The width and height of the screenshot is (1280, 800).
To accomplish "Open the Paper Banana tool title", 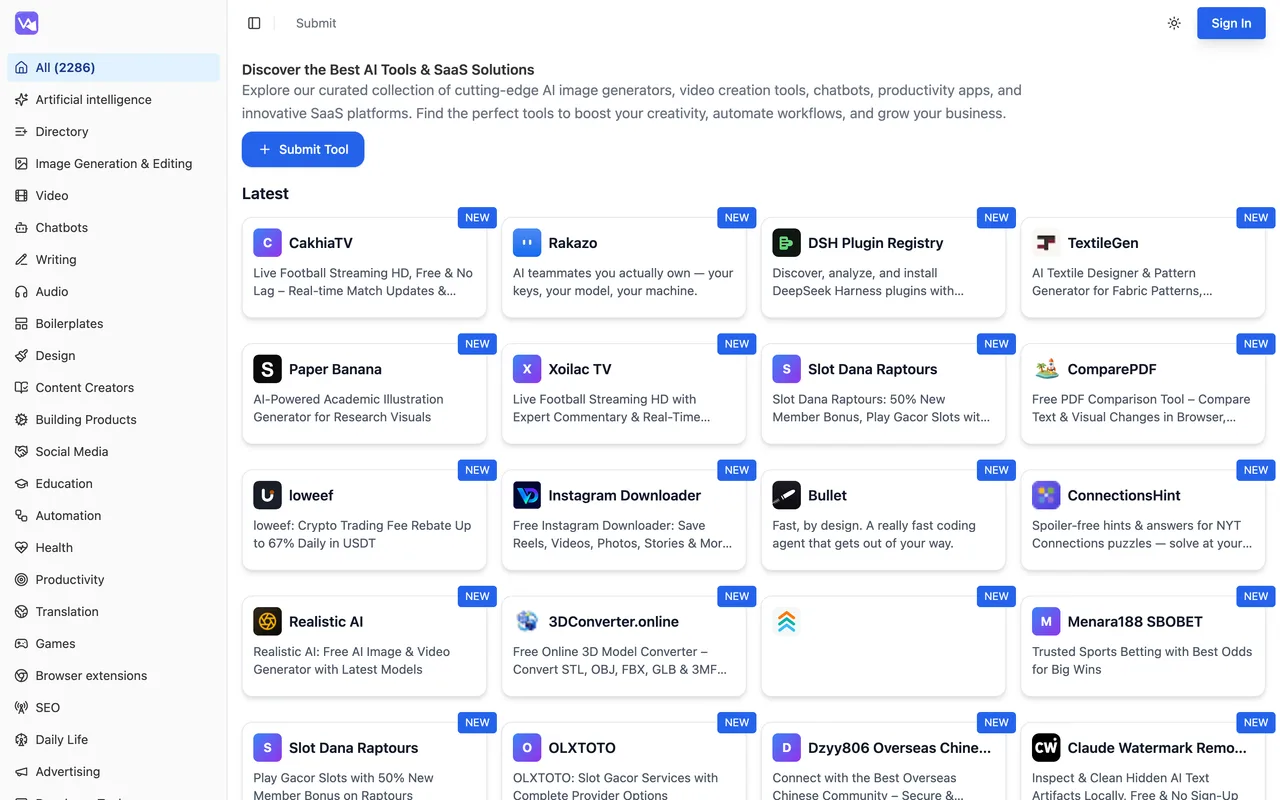I will point(335,369).
